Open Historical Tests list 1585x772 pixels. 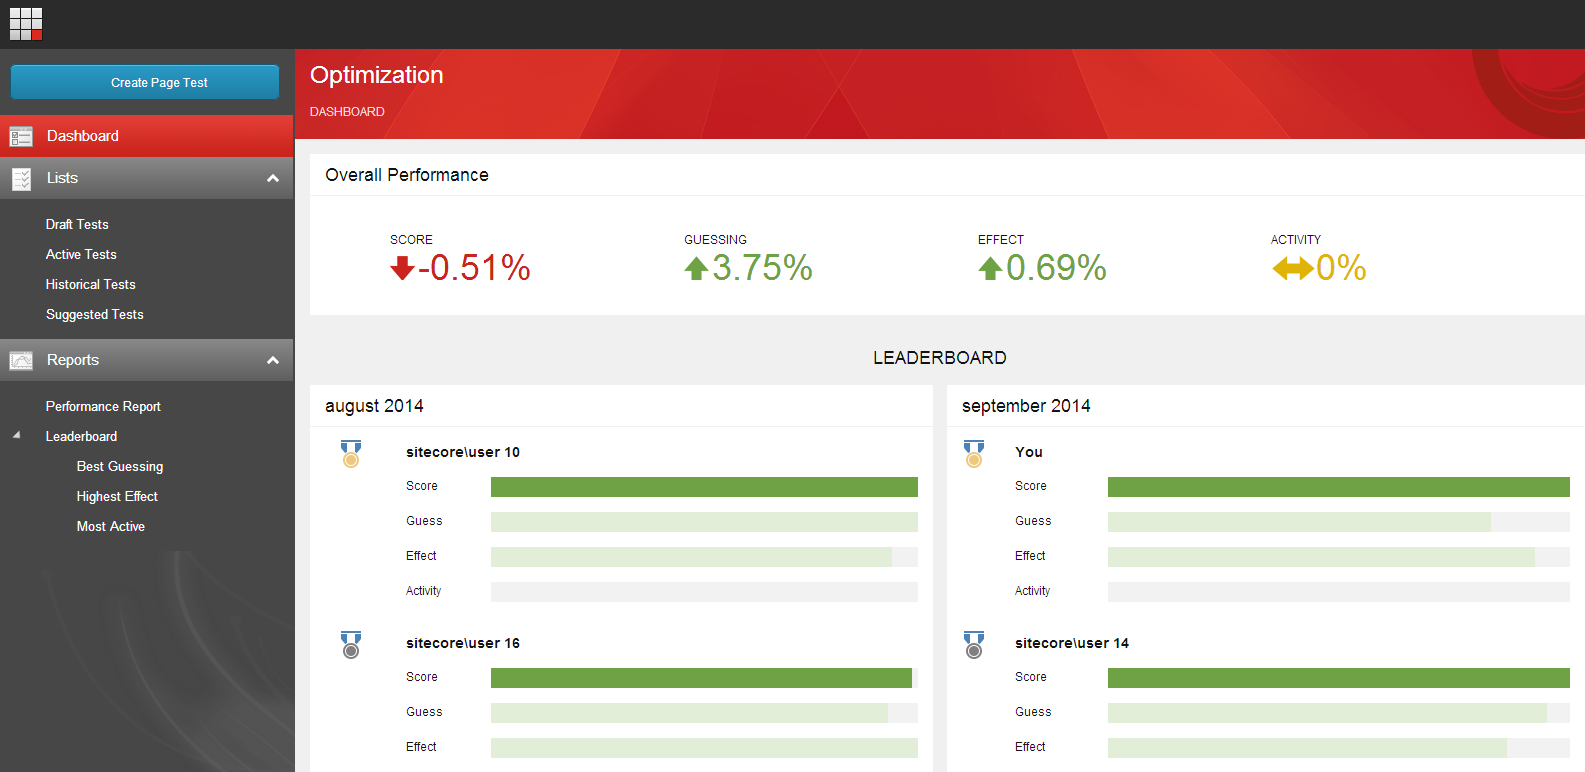[90, 285]
